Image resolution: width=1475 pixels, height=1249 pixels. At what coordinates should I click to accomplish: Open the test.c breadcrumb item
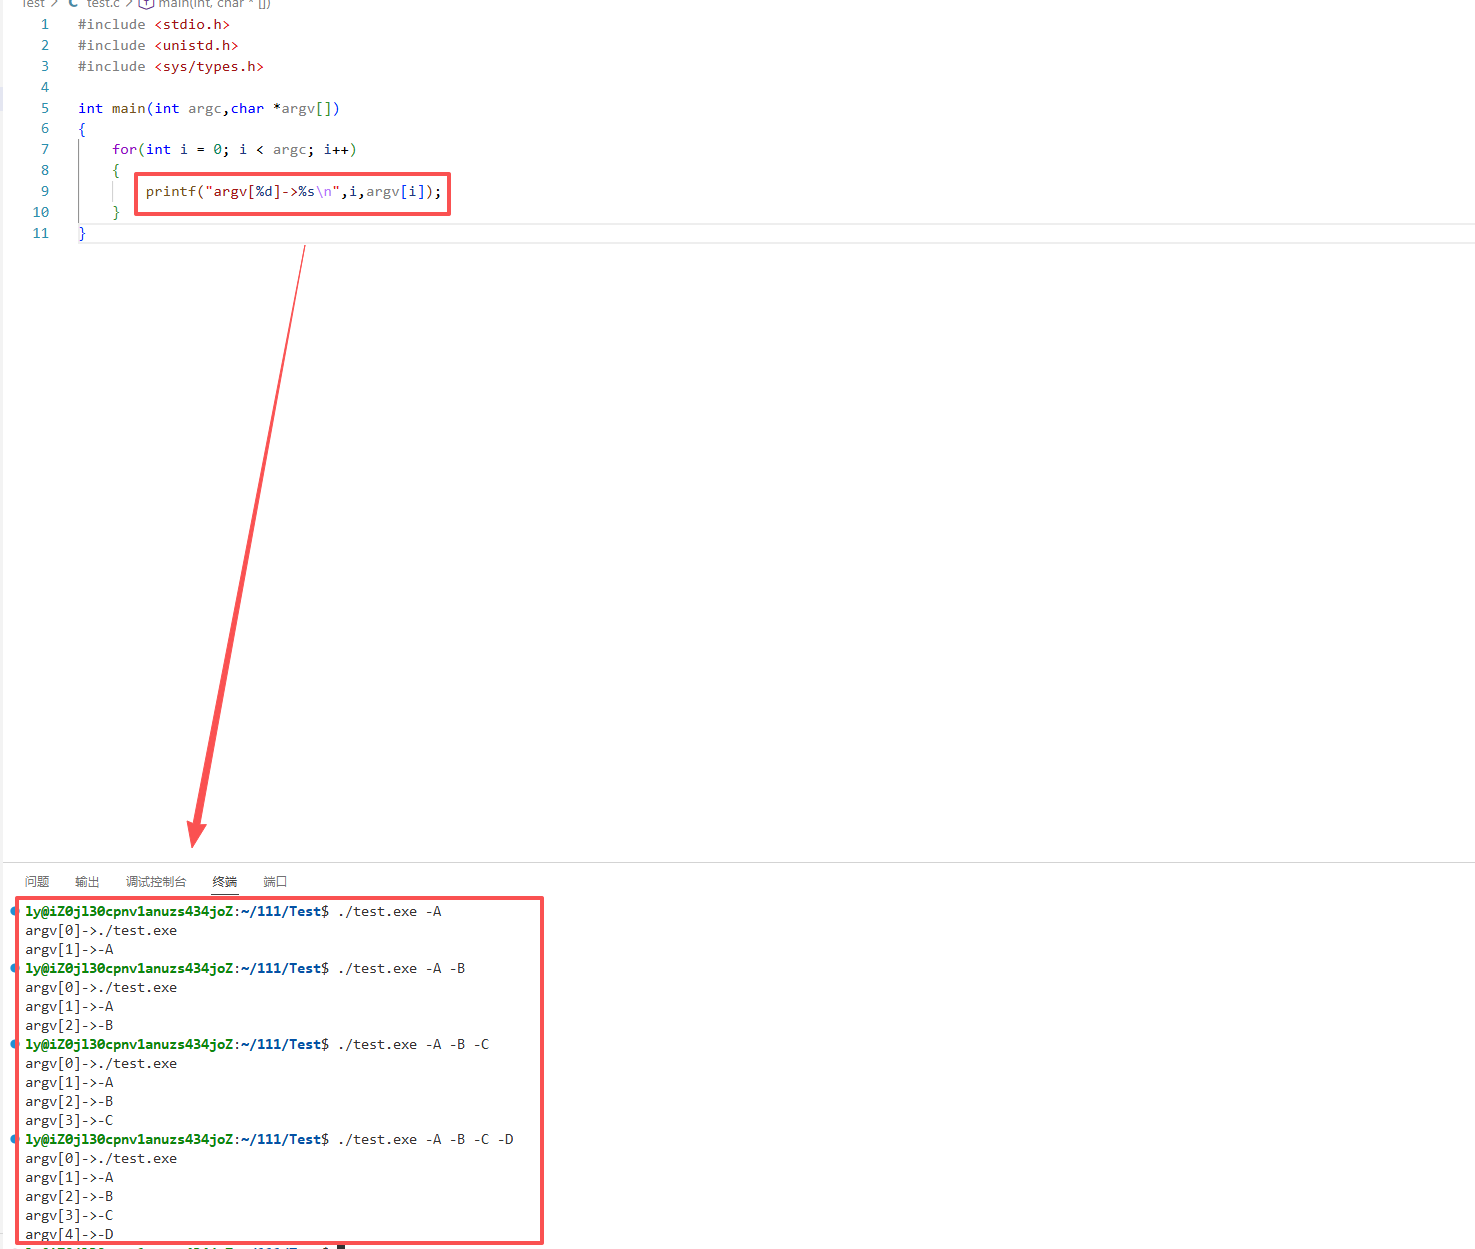(94, 4)
